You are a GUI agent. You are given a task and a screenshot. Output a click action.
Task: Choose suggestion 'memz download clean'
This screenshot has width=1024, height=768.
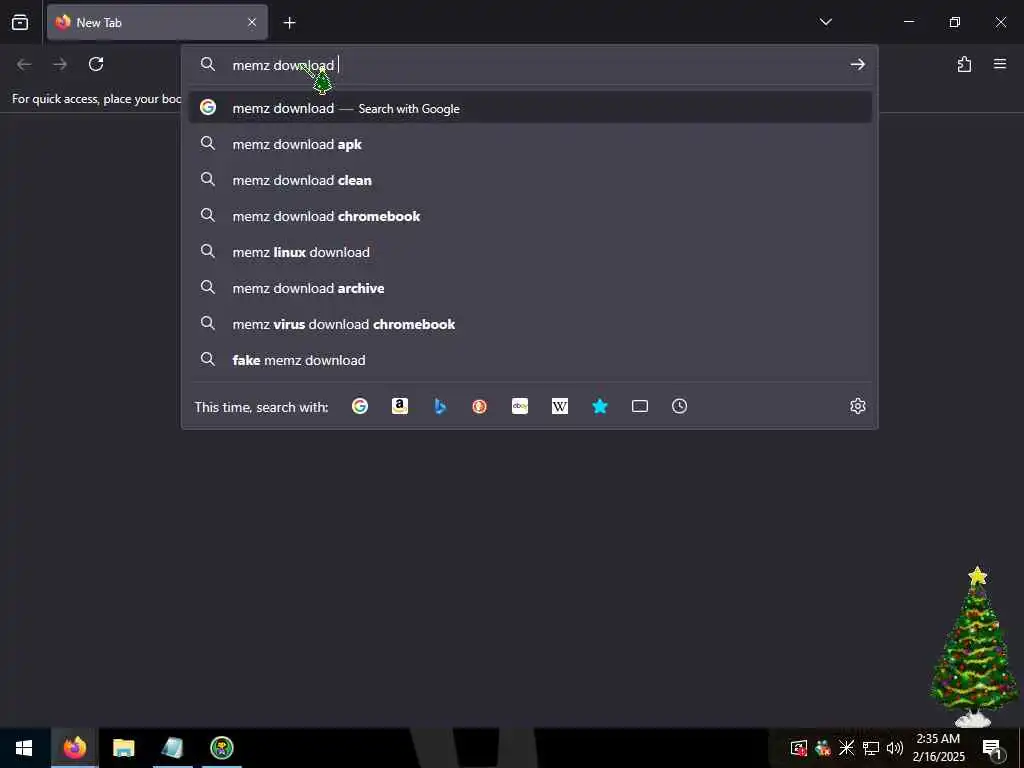coord(530,180)
